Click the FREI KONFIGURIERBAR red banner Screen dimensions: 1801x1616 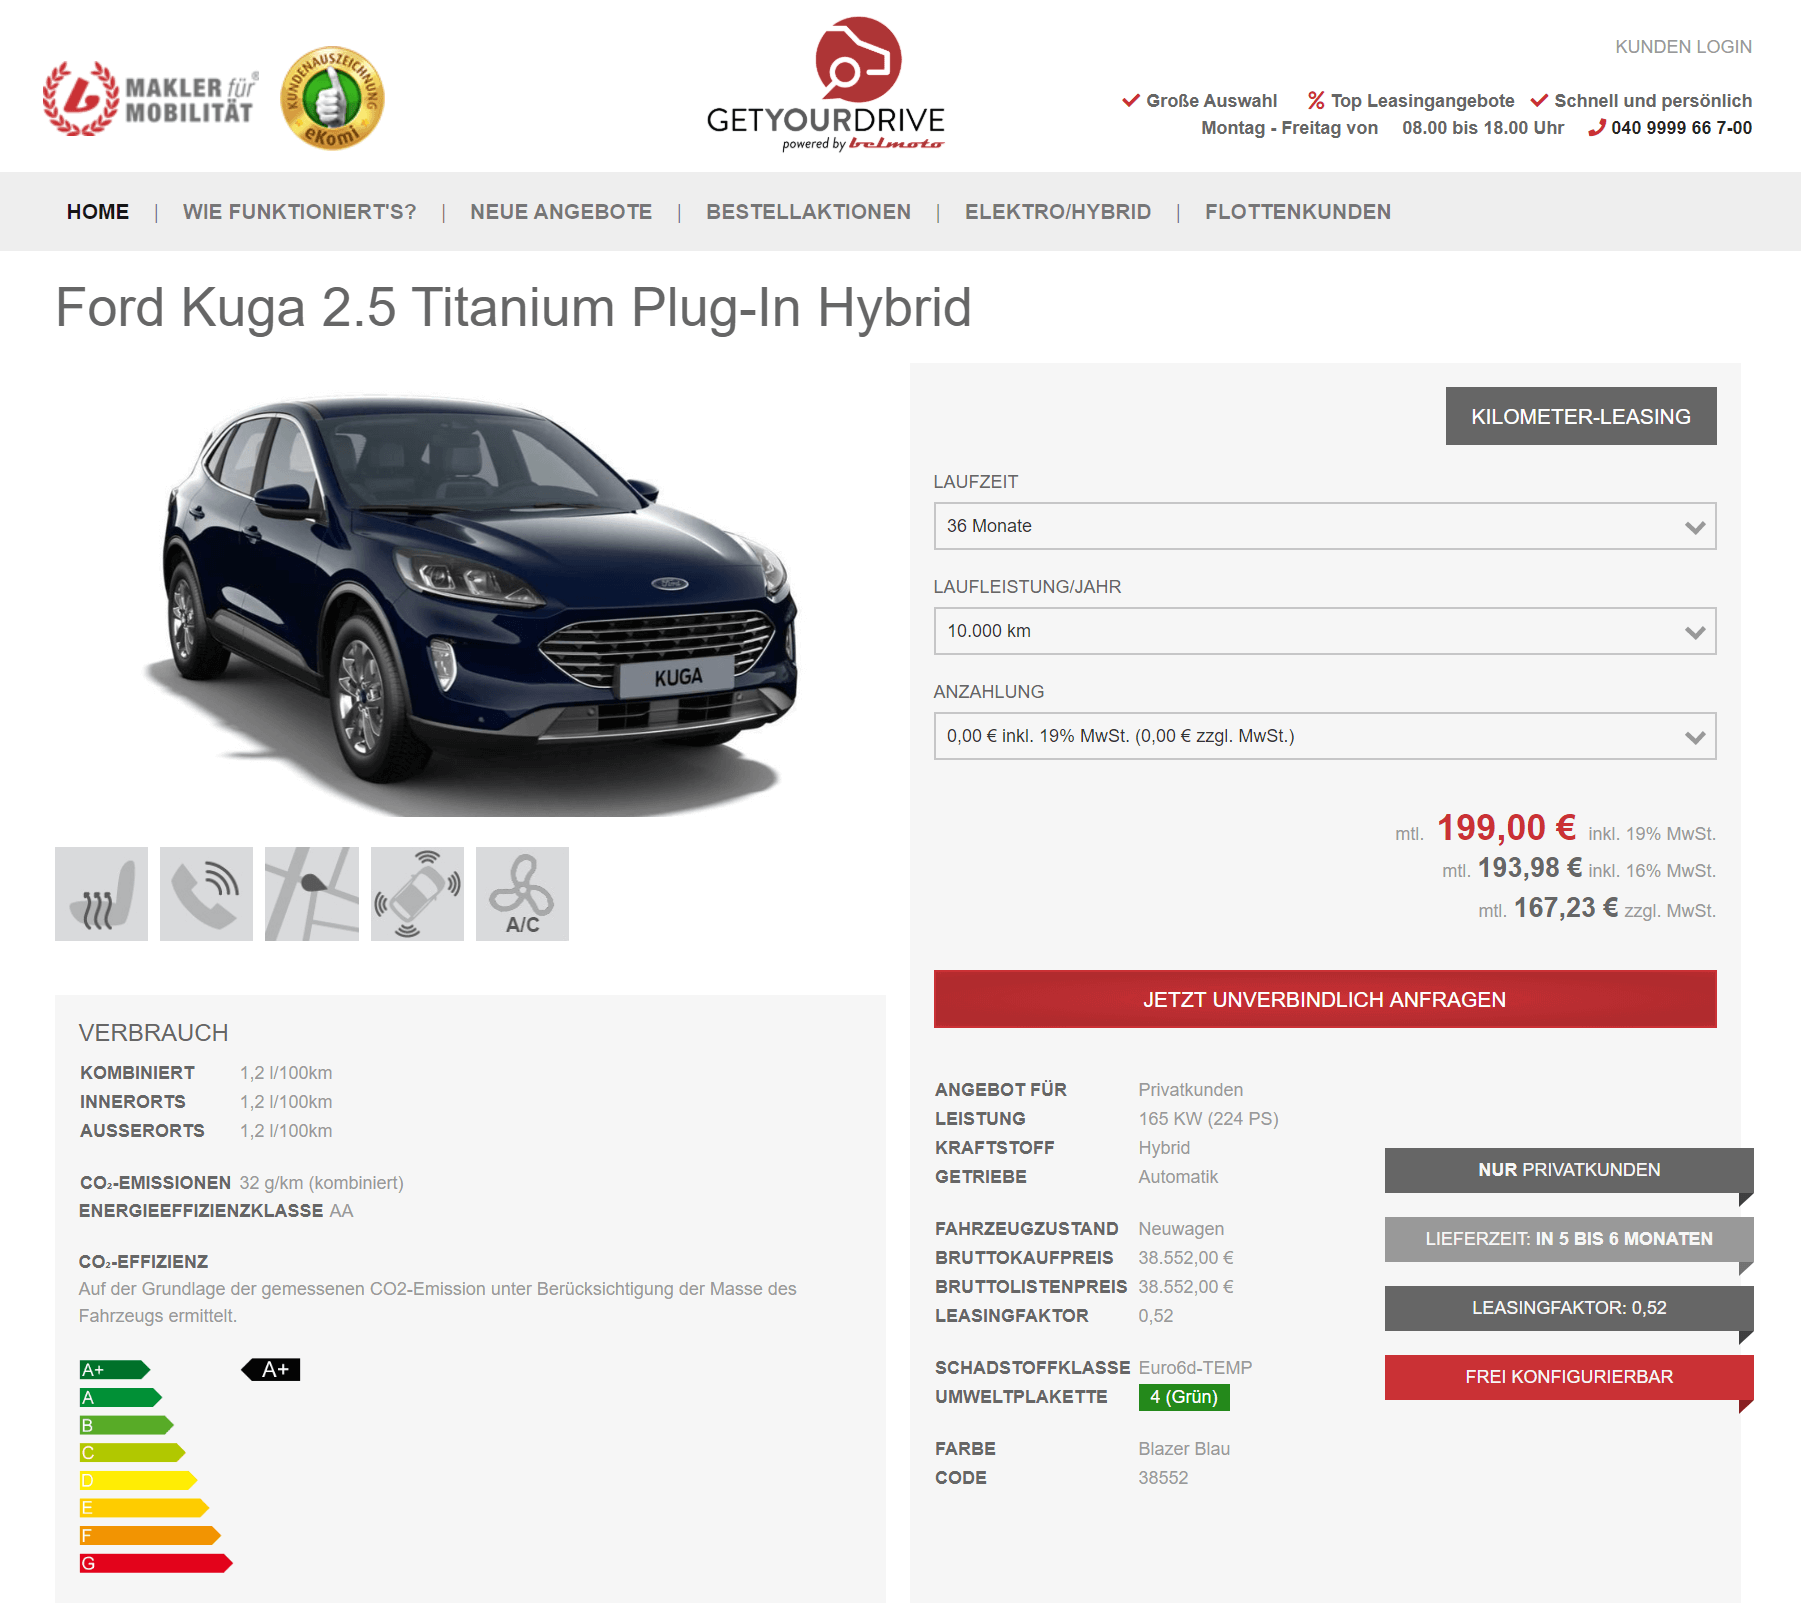click(x=1569, y=1377)
